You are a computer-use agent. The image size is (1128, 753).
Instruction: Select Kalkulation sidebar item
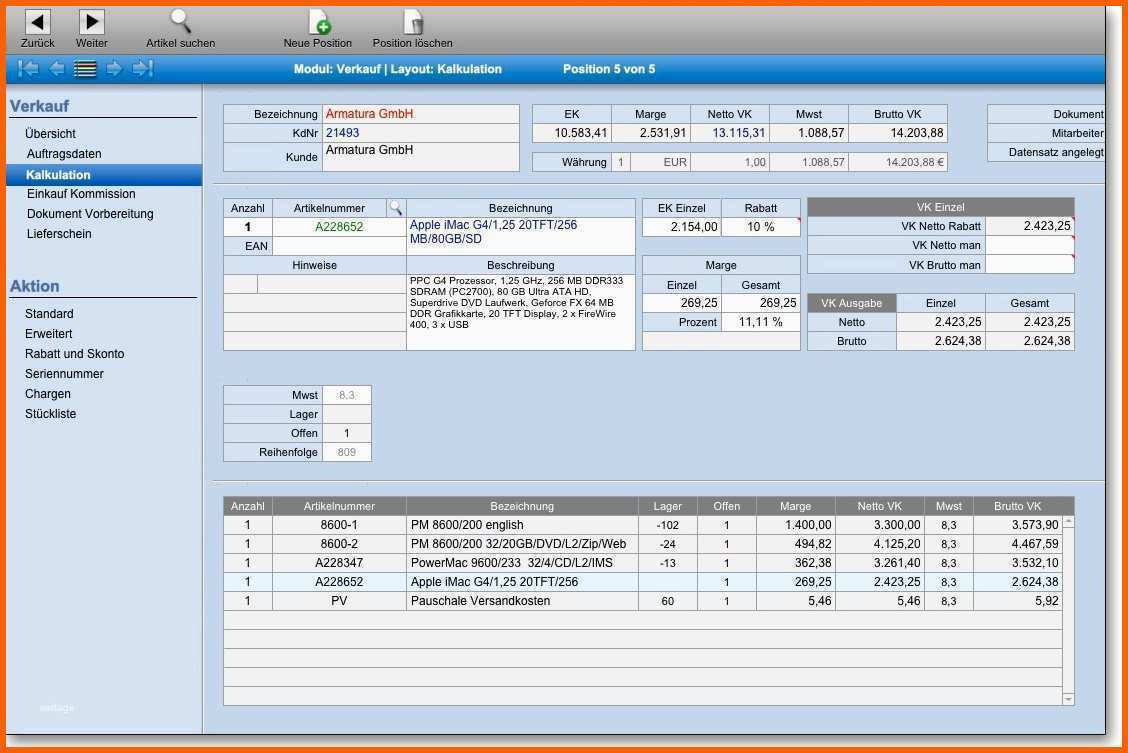click(x=104, y=175)
